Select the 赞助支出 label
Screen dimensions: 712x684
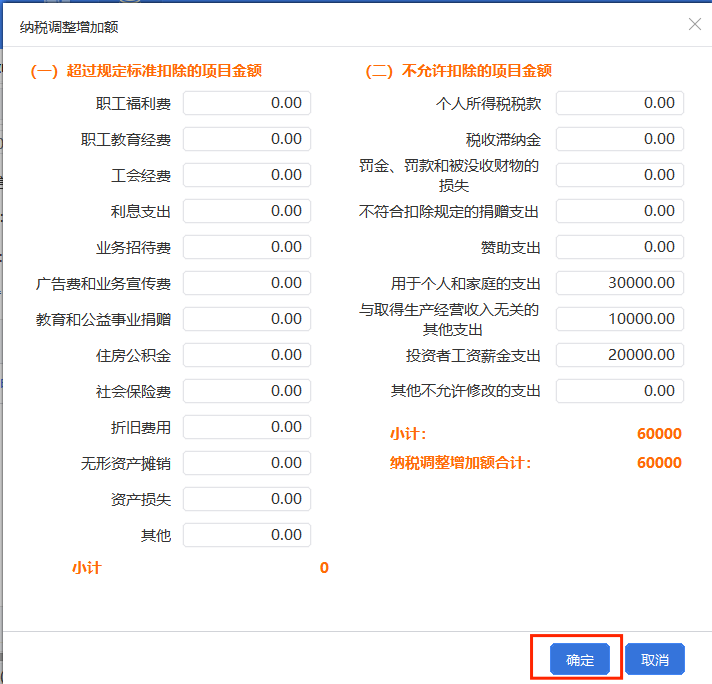(x=511, y=248)
